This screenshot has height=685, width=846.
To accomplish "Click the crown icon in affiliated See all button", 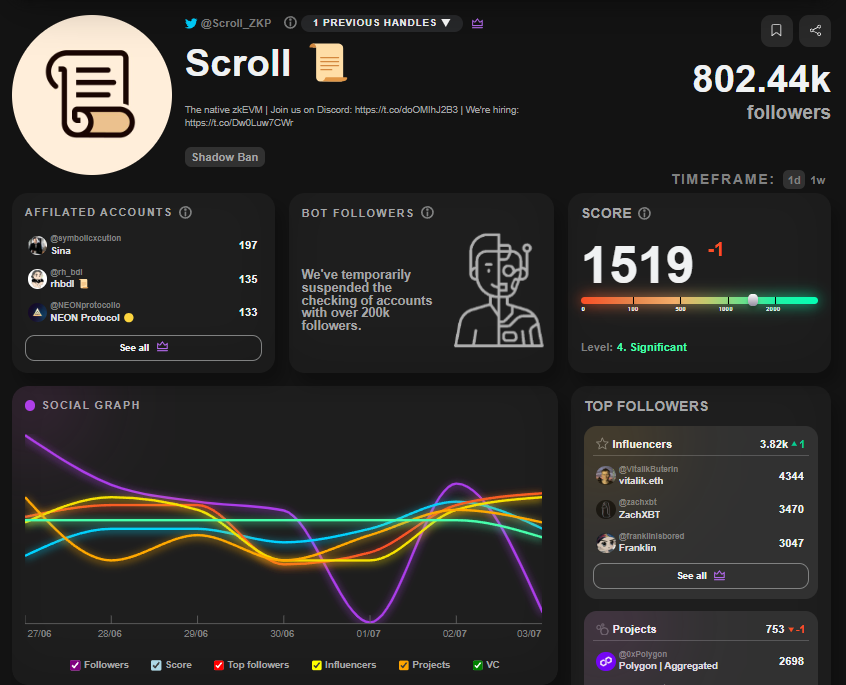I will pos(162,347).
